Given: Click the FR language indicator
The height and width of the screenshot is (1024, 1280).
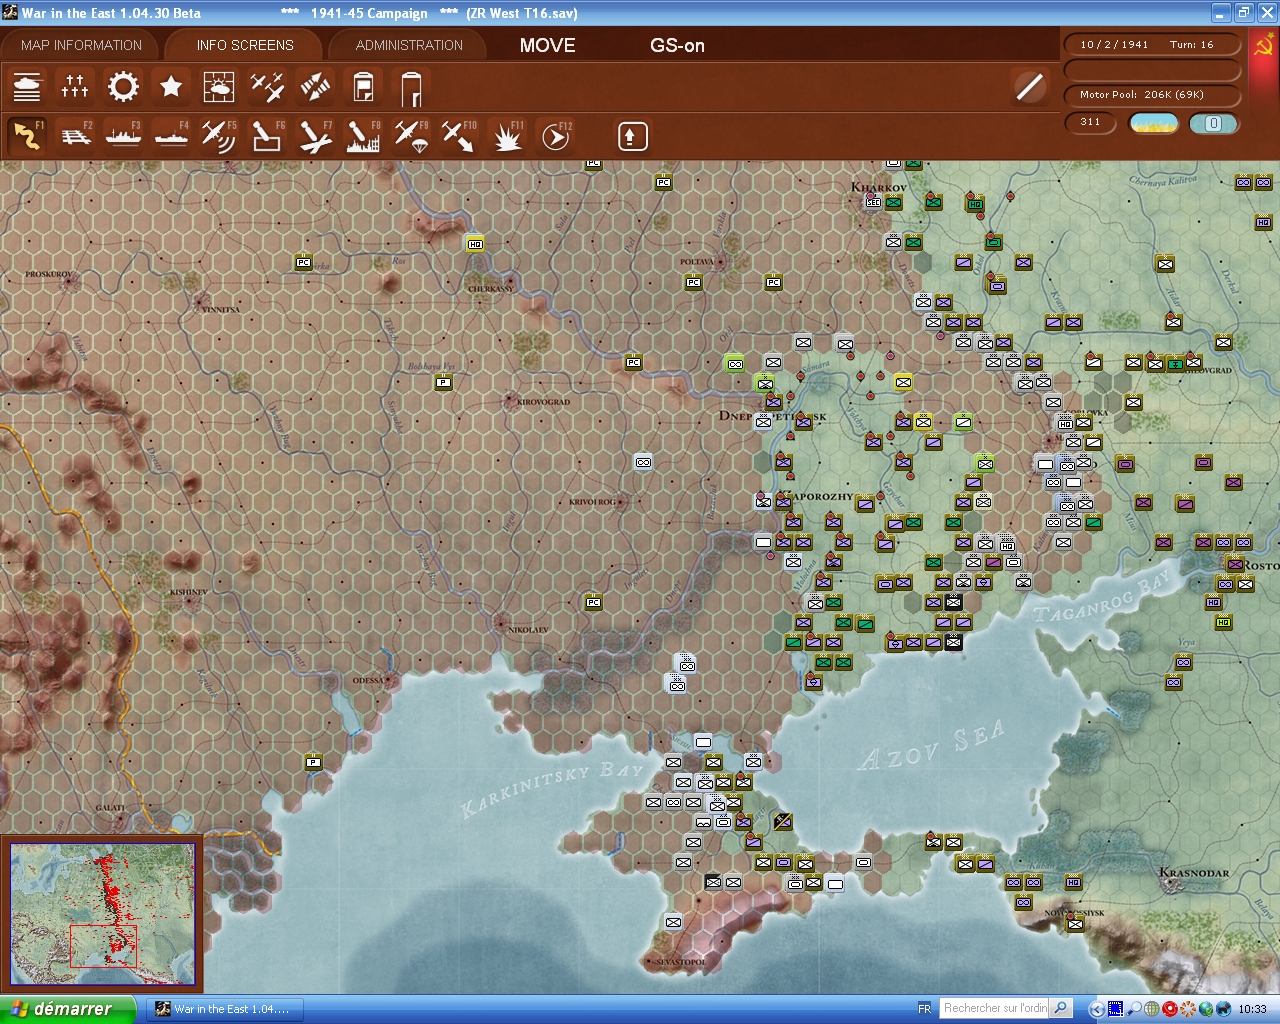Looking at the screenshot, I should (924, 1009).
